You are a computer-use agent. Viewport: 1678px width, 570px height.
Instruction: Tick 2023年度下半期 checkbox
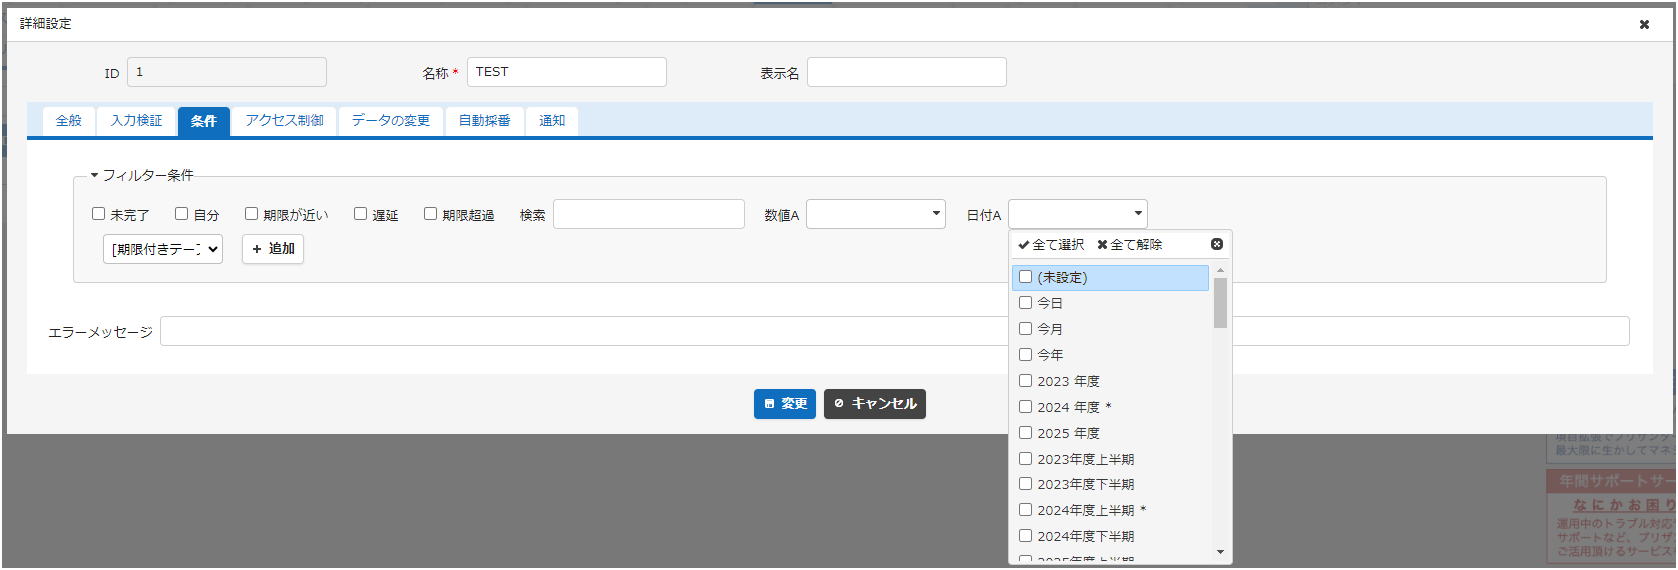[1026, 484]
